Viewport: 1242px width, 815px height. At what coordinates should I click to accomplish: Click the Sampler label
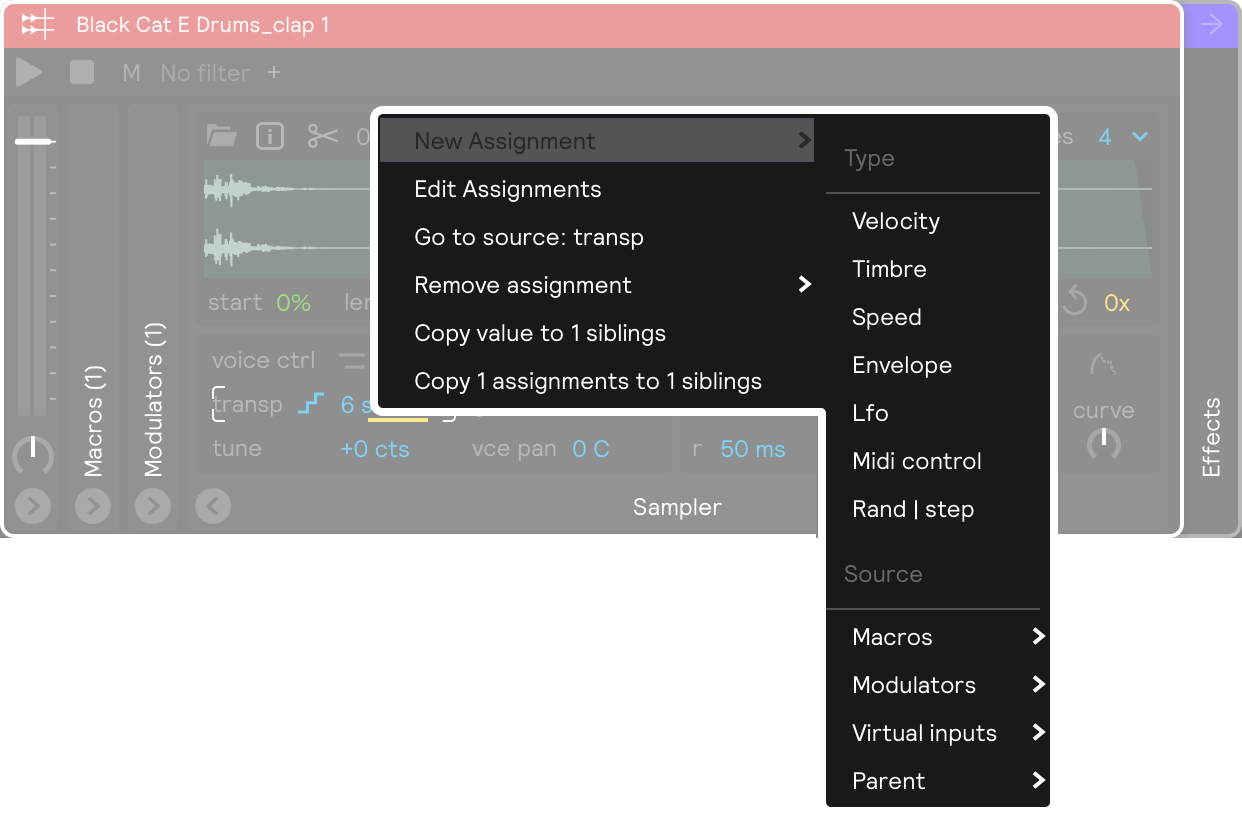point(677,507)
